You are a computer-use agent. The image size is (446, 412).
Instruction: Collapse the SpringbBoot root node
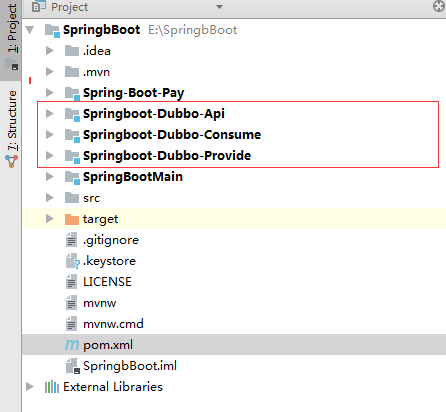point(30,30)
